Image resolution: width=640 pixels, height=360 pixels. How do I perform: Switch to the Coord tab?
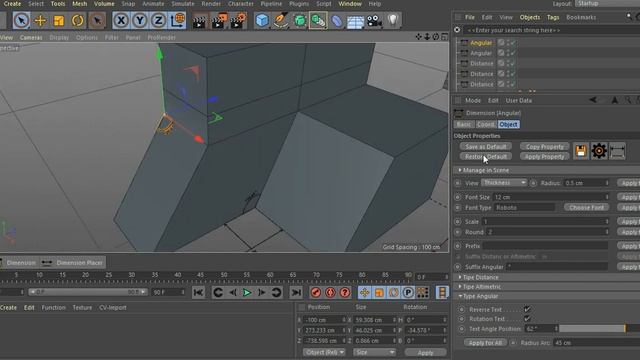[486, 124]
